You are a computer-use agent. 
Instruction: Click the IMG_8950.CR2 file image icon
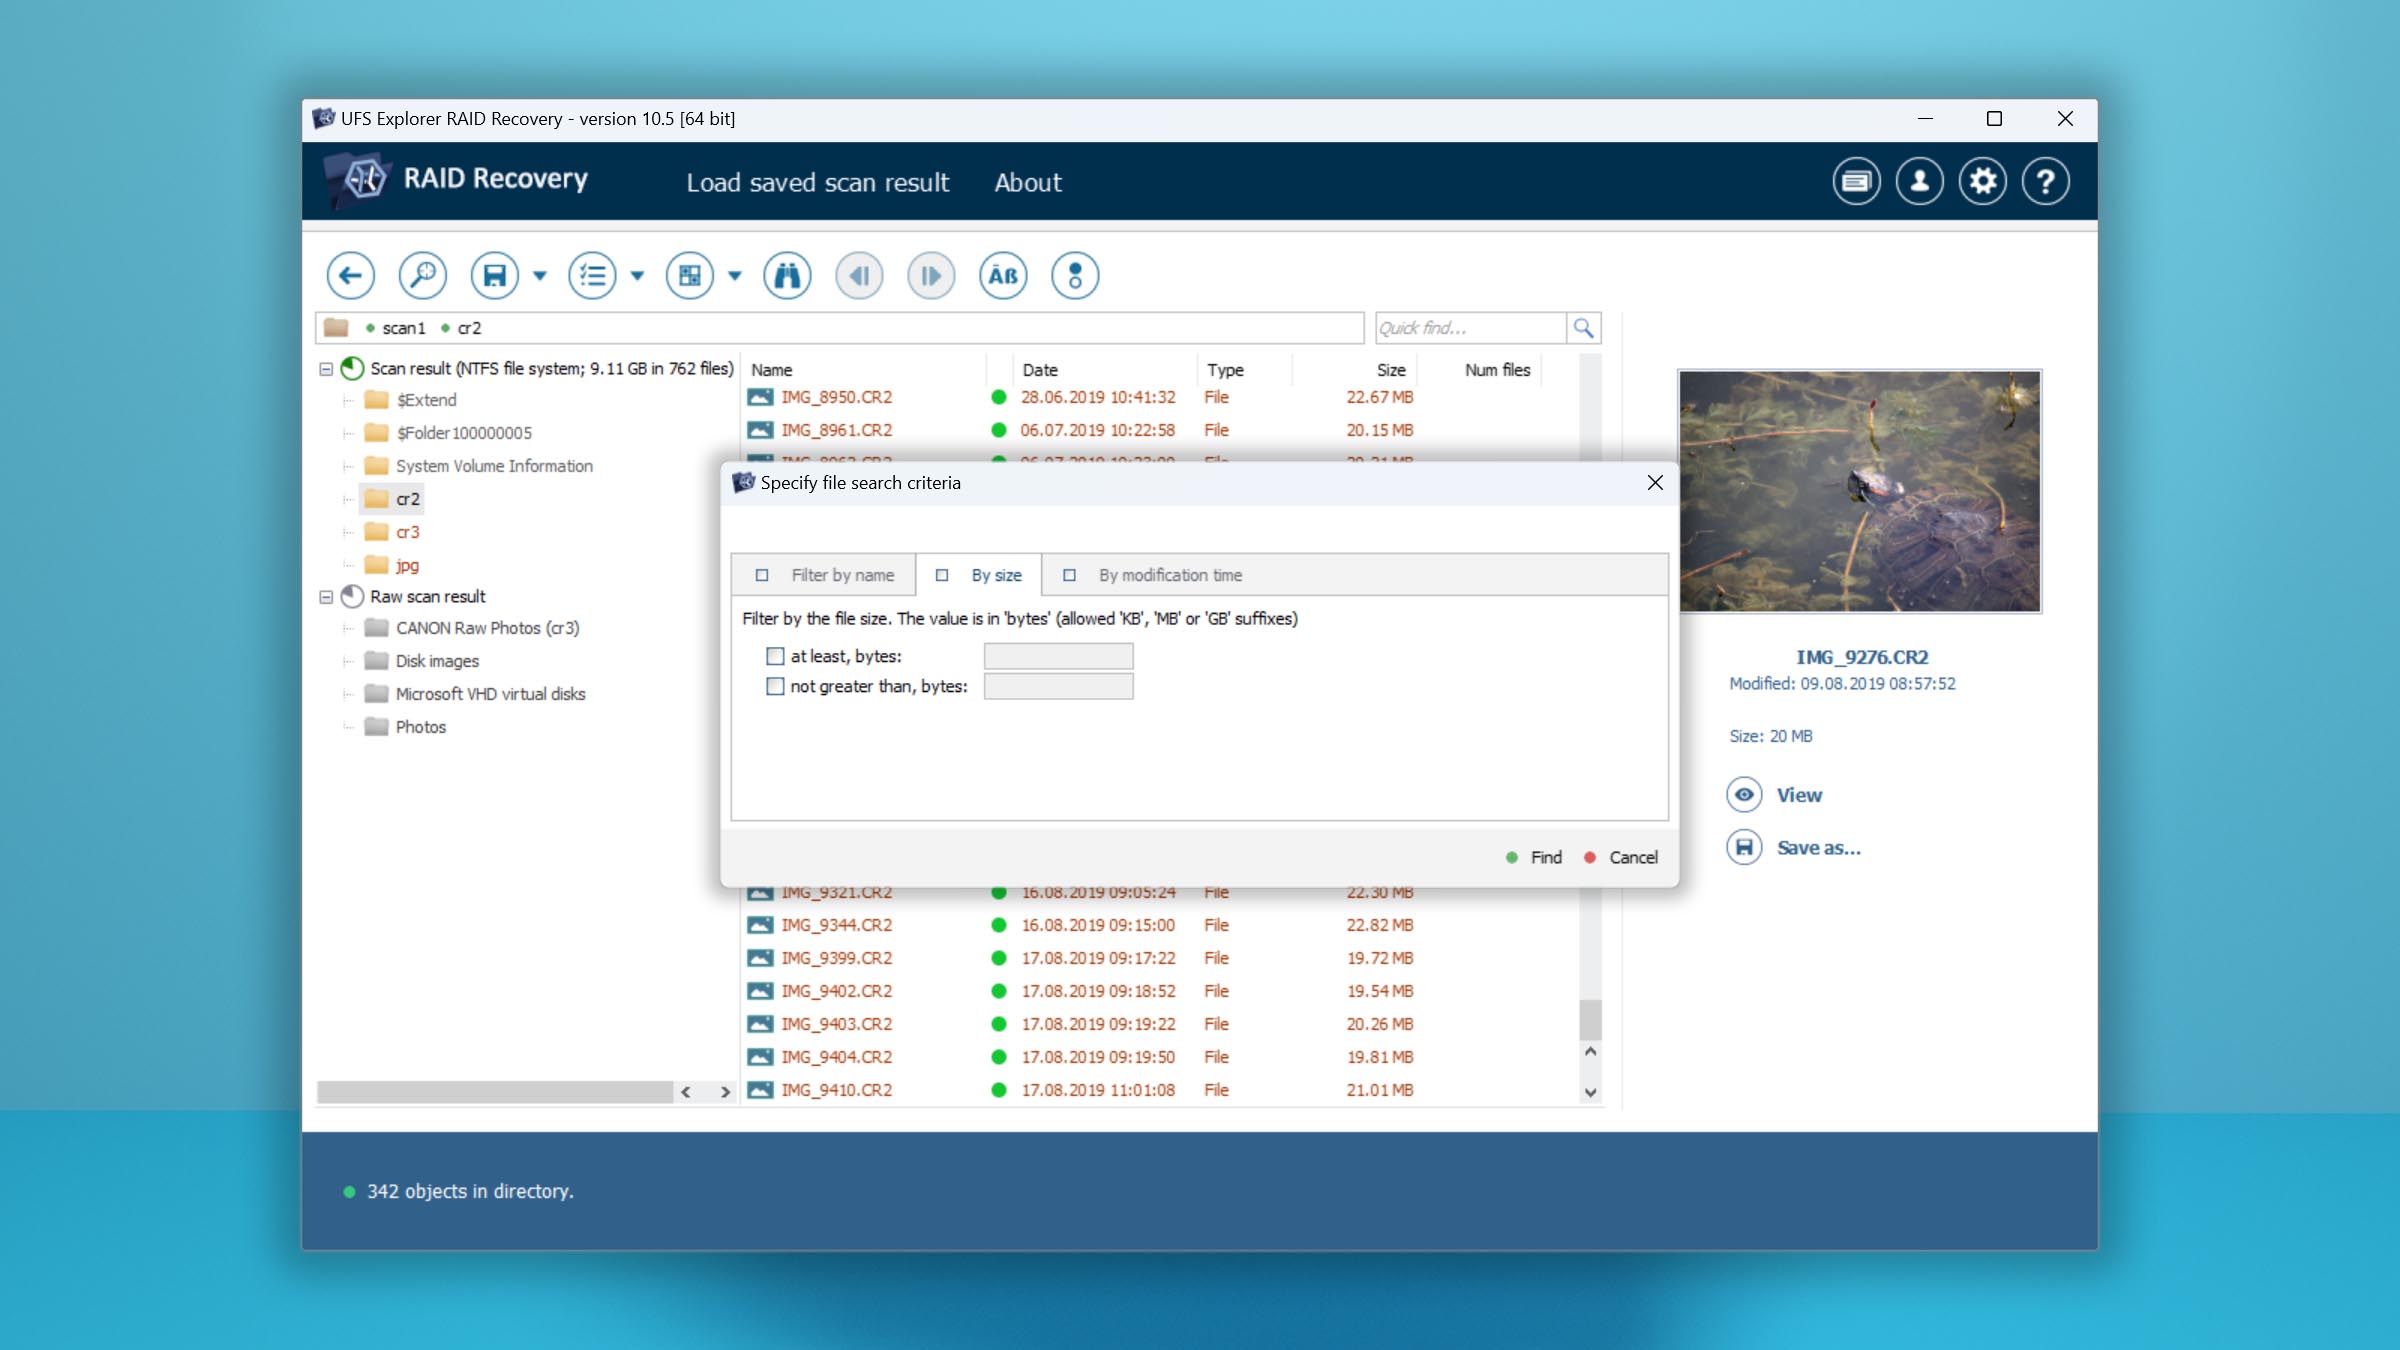click(760, 397)
